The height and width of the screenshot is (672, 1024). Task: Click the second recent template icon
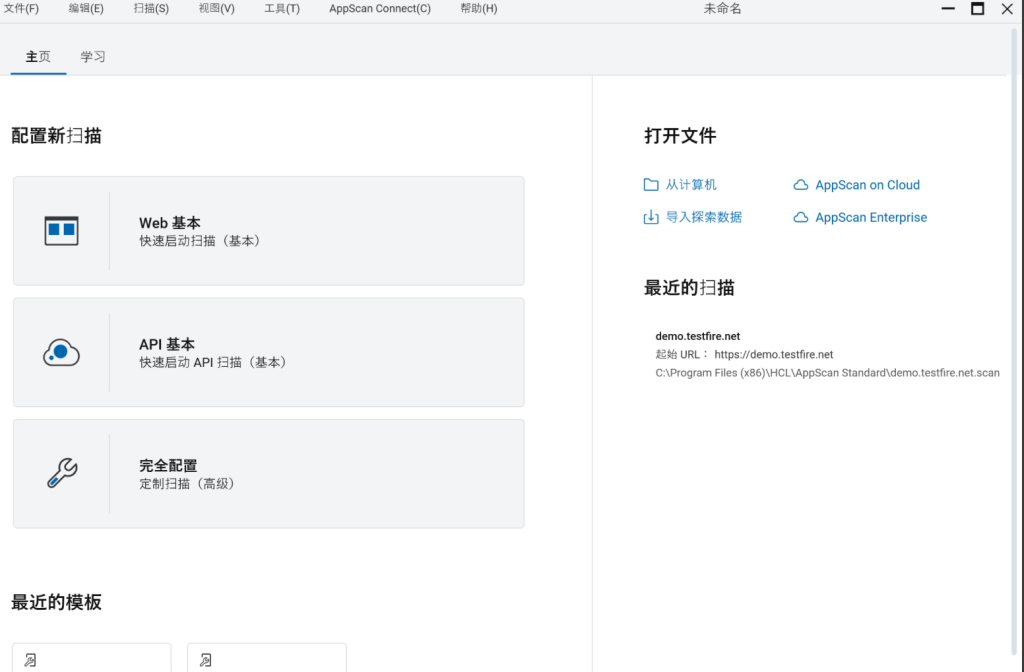(205, 659)
